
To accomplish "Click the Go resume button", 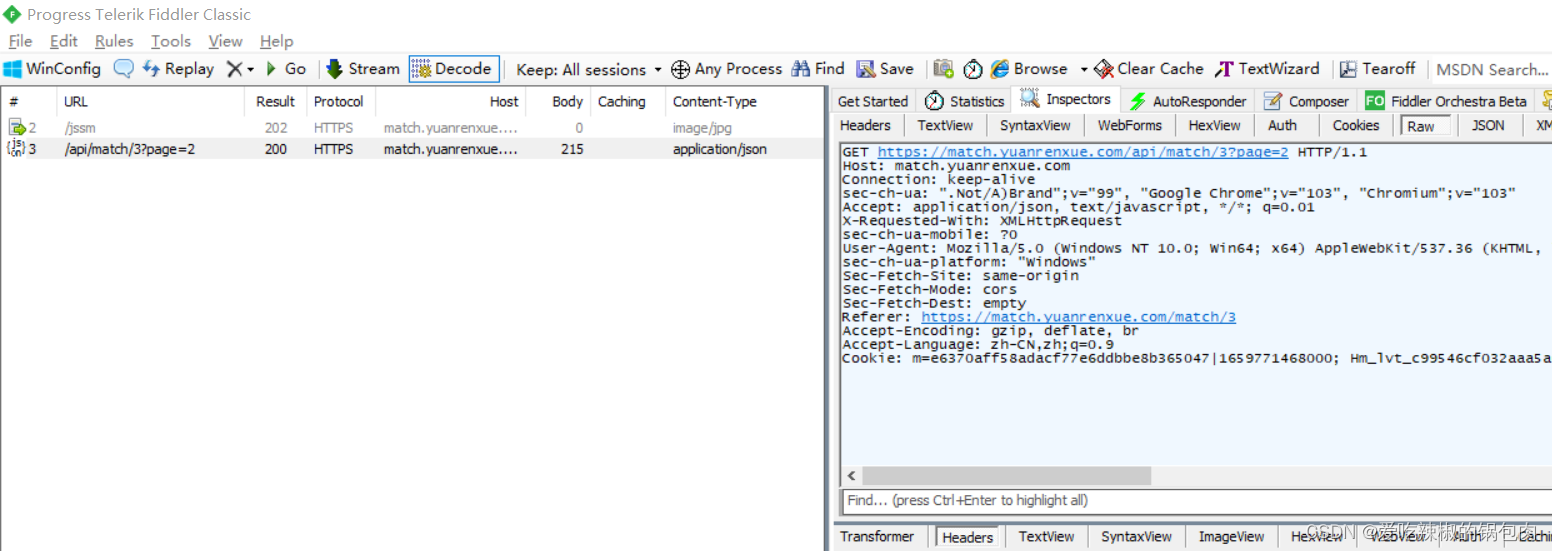I will click(286, 69).
